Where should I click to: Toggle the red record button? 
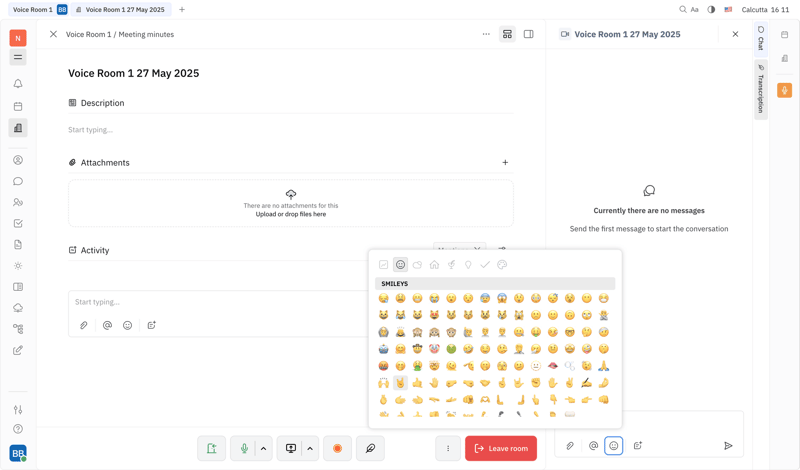[337, 449]
